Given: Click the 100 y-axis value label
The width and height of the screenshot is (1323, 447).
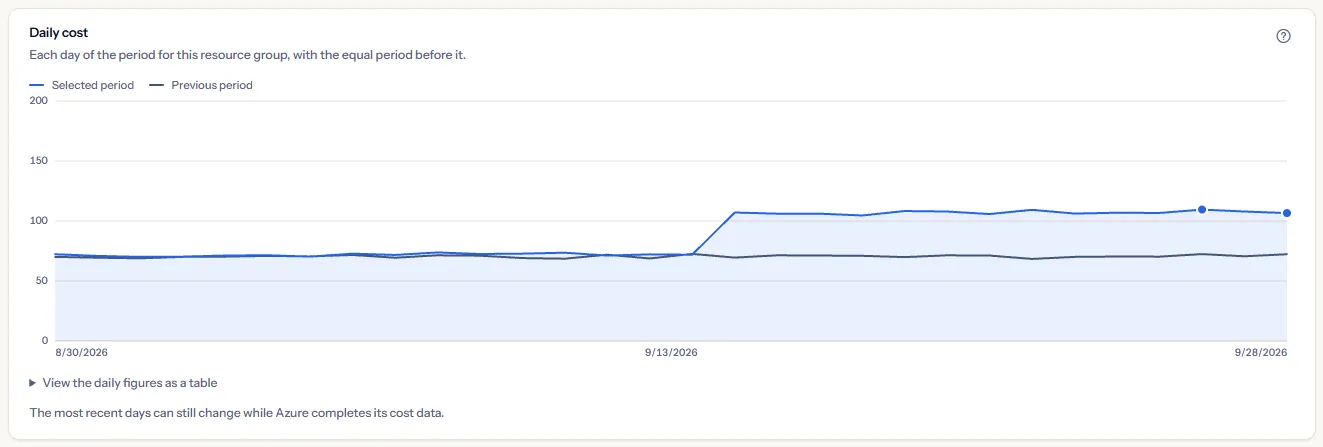Looking at the screenshot, I should pos(39,220).
